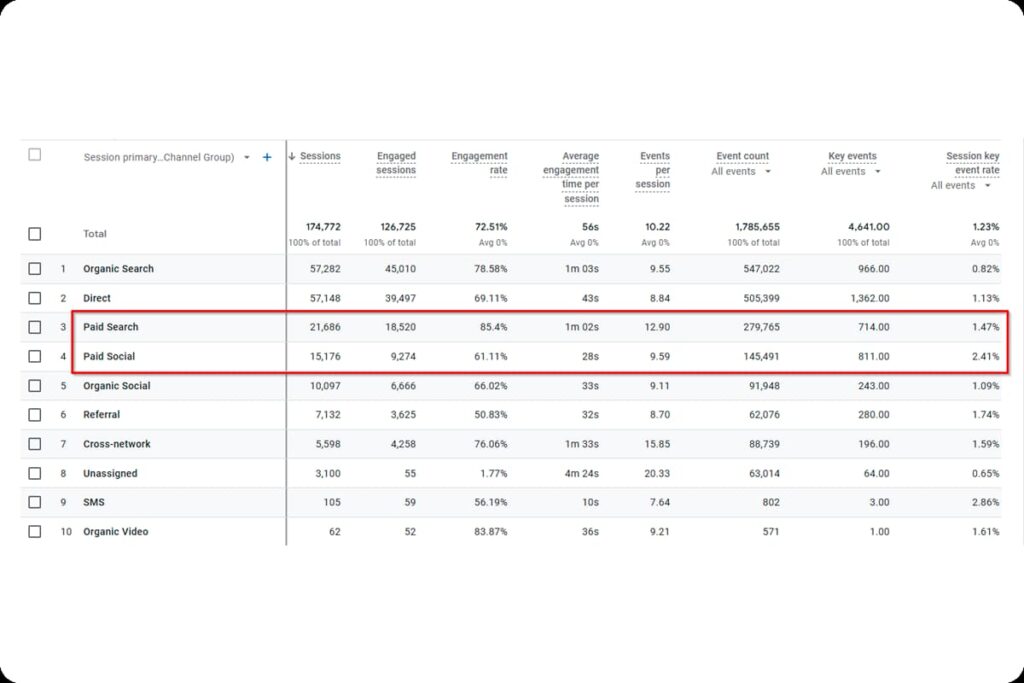Click the Cross-network channel name
This screenshot has width=1024, height=683.
[x=117, y=444]
